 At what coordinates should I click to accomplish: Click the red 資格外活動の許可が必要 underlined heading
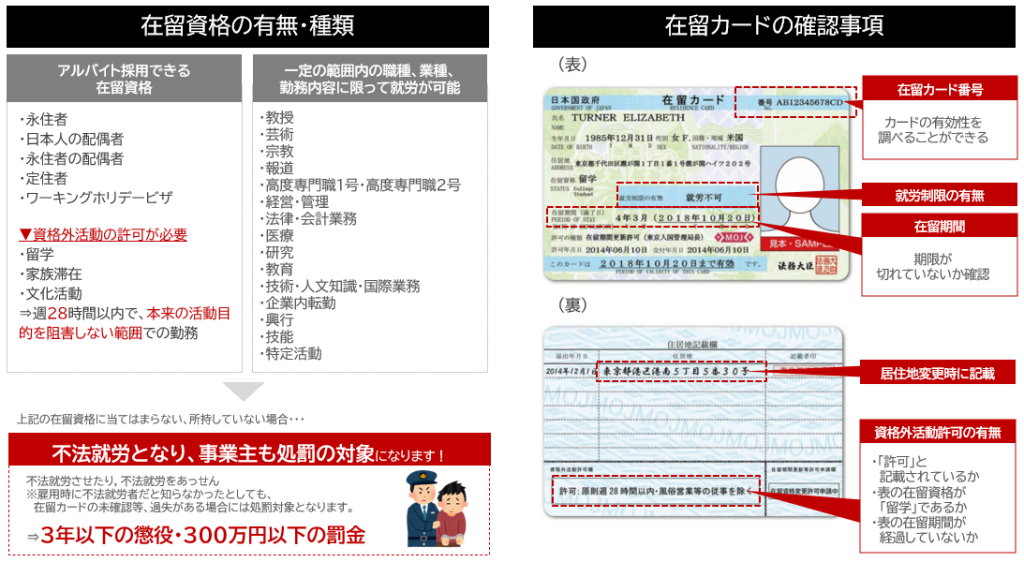pyautogui.click(x=103, y=235)
